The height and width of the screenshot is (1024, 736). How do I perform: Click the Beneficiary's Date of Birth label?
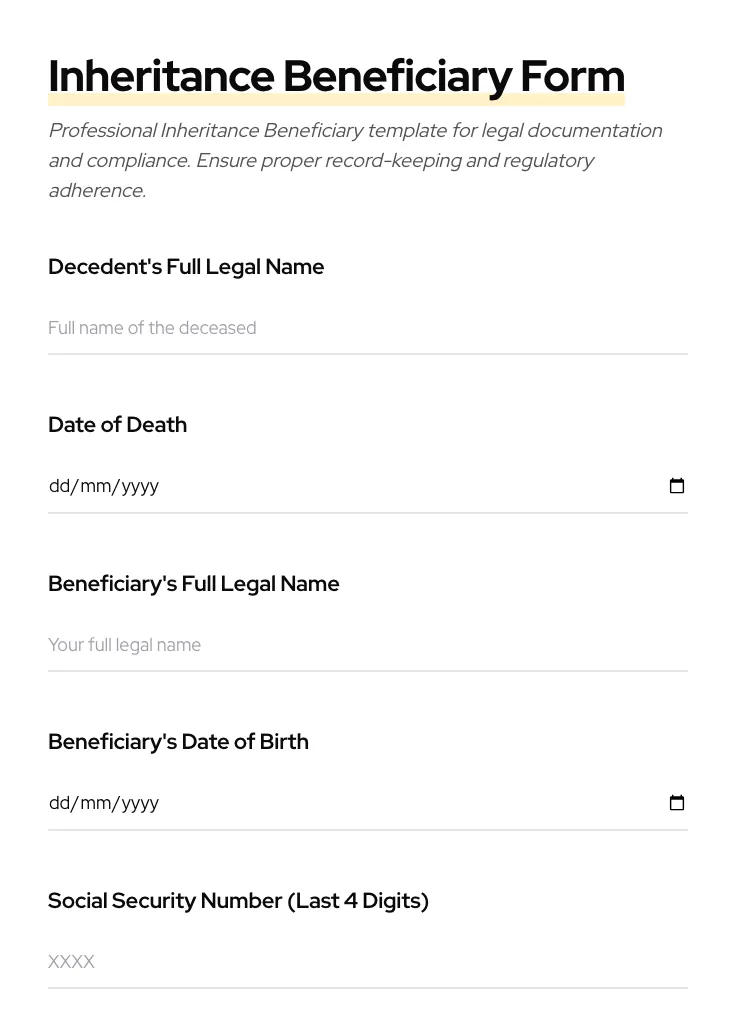point(178,742)
